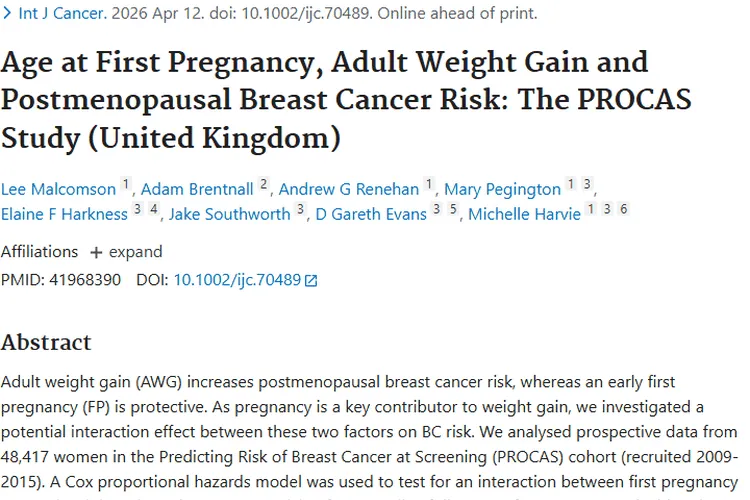Click affiliation superscript 4 after Elaine F Harkness
The height and width of the screenshot is (500, 750).
[153, 210]
